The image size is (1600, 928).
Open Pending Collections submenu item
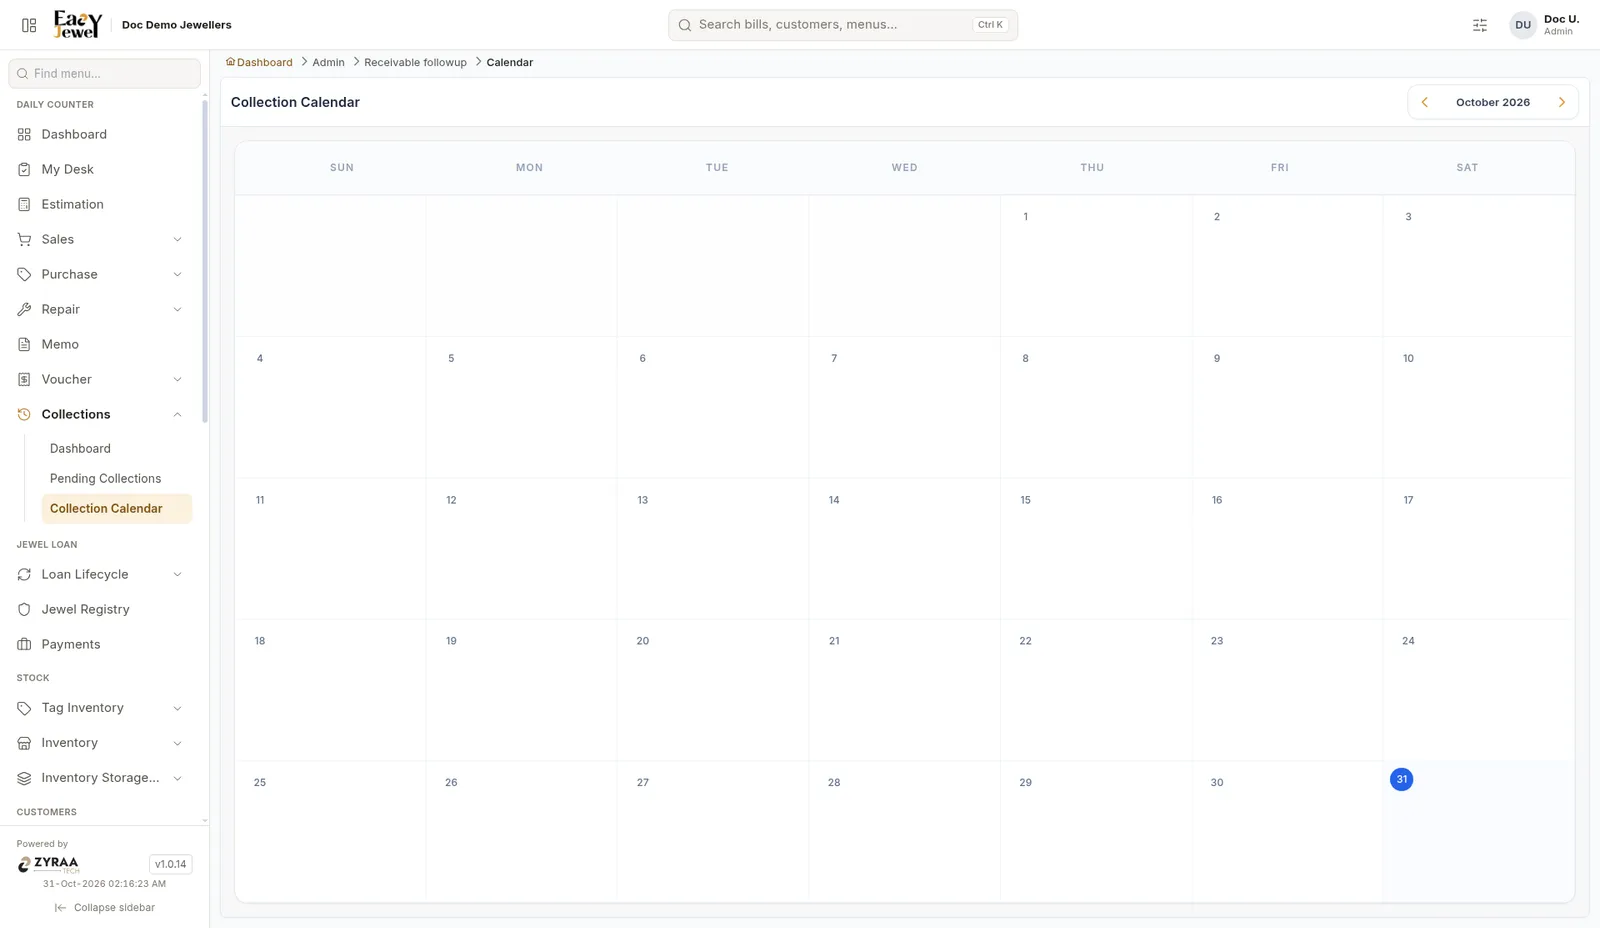[116, 478]
